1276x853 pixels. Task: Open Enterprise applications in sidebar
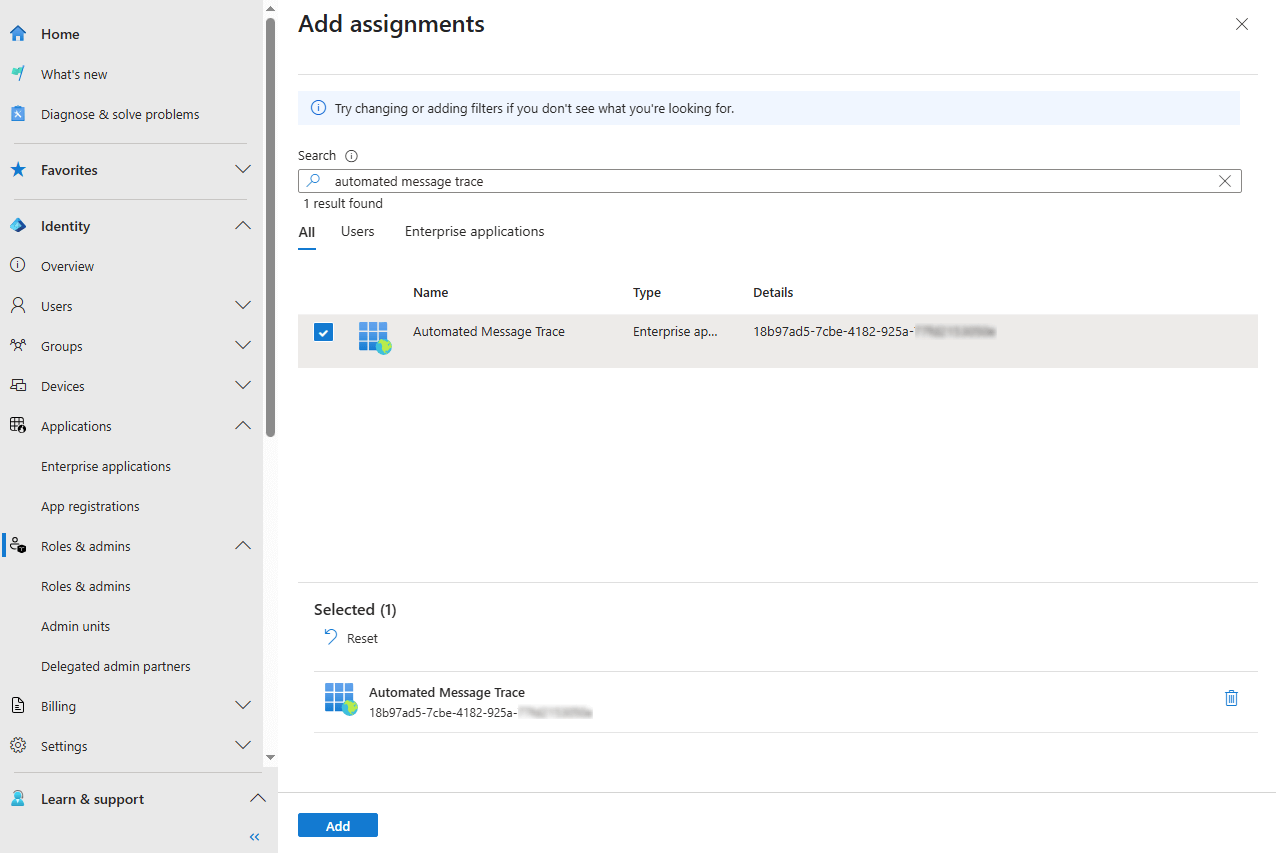tap(106, 466)
